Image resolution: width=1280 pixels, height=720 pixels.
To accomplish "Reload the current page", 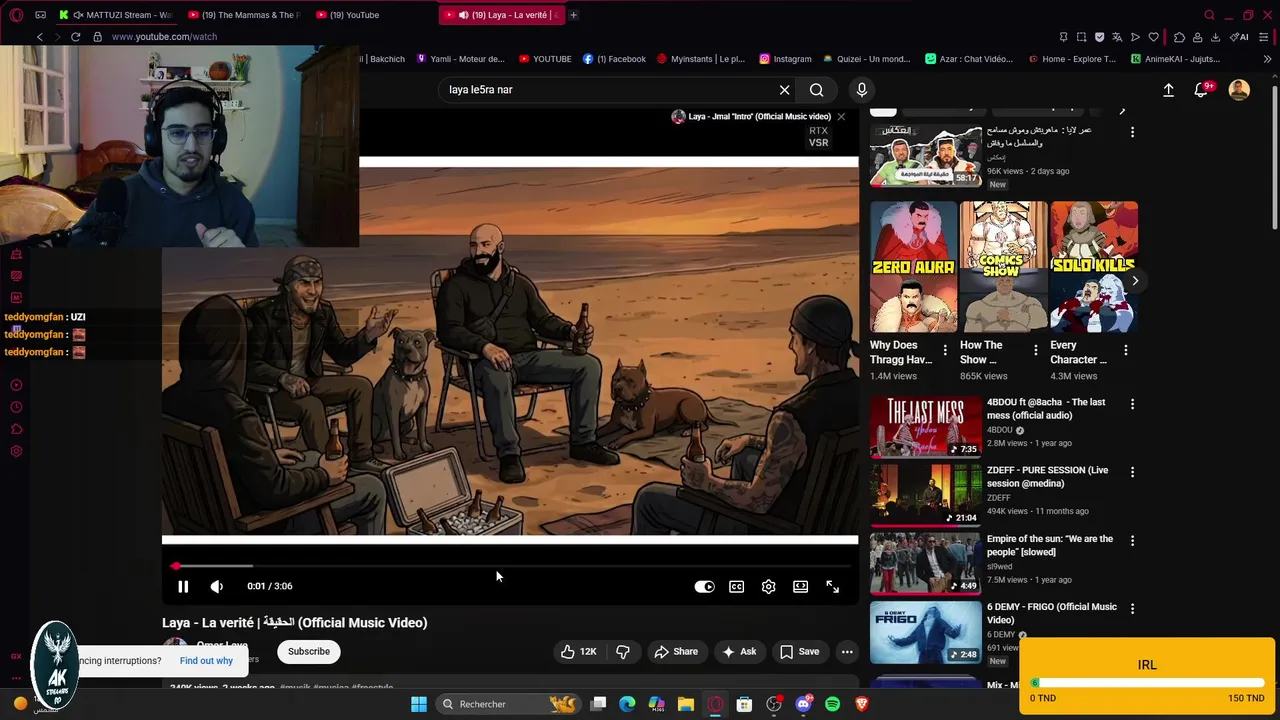I will pyautogui.click(x=75, y=37).
